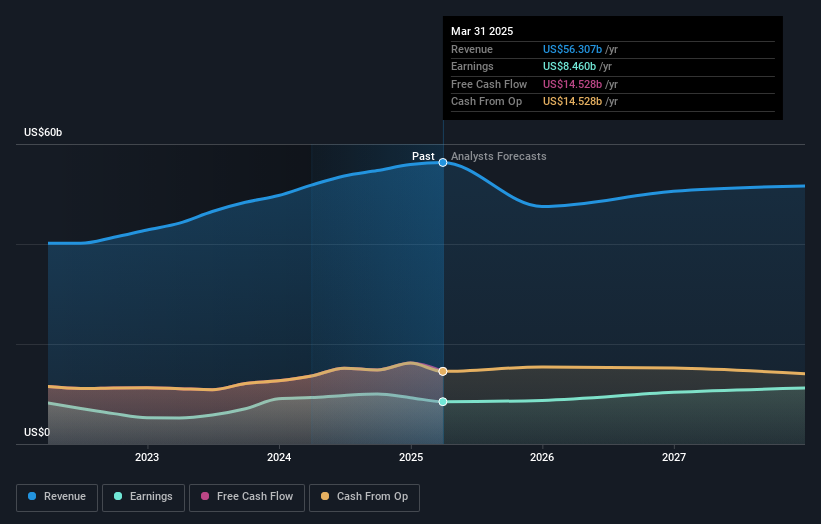Click the Revenue row label in the tooltip
This screenshot has width=821, height=524.
point(472,49)
